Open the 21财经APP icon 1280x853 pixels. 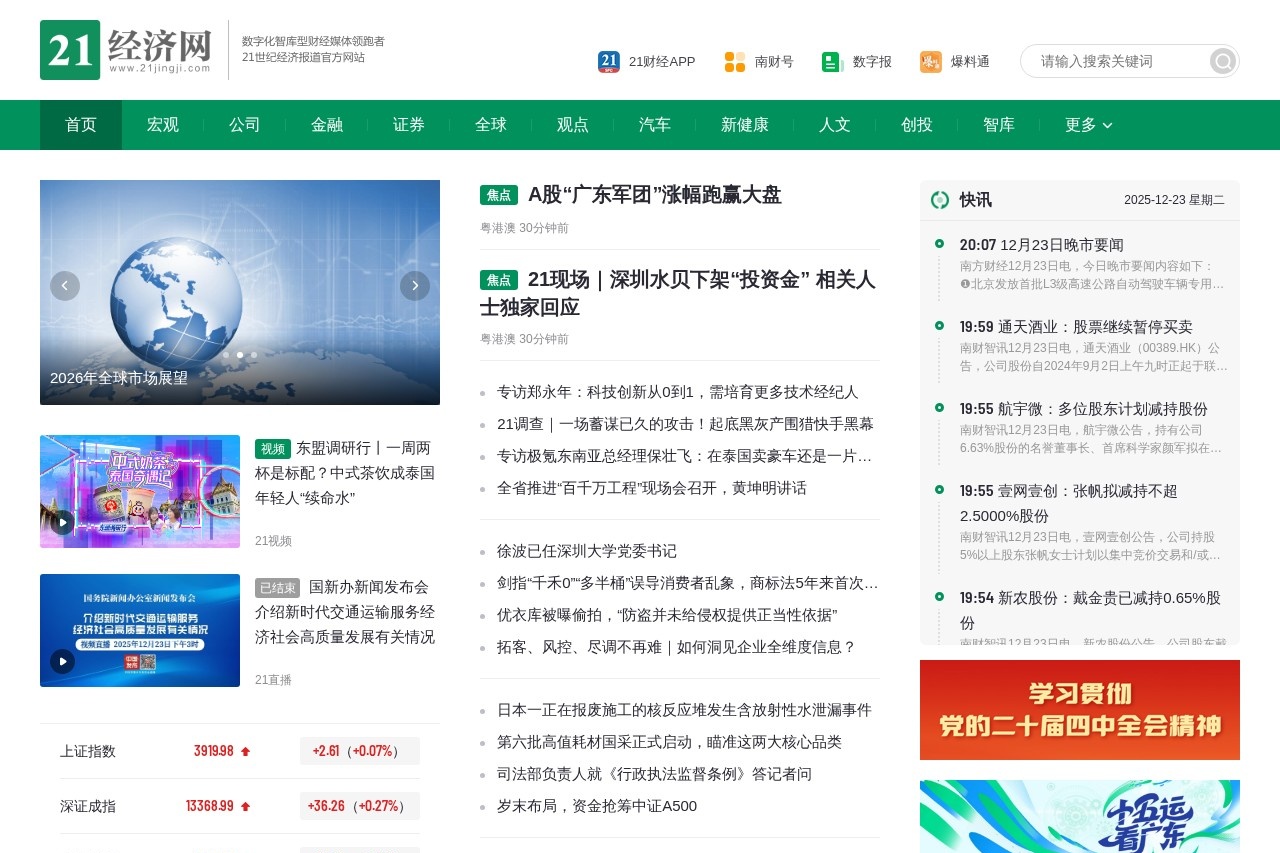[x=608, y=61]
